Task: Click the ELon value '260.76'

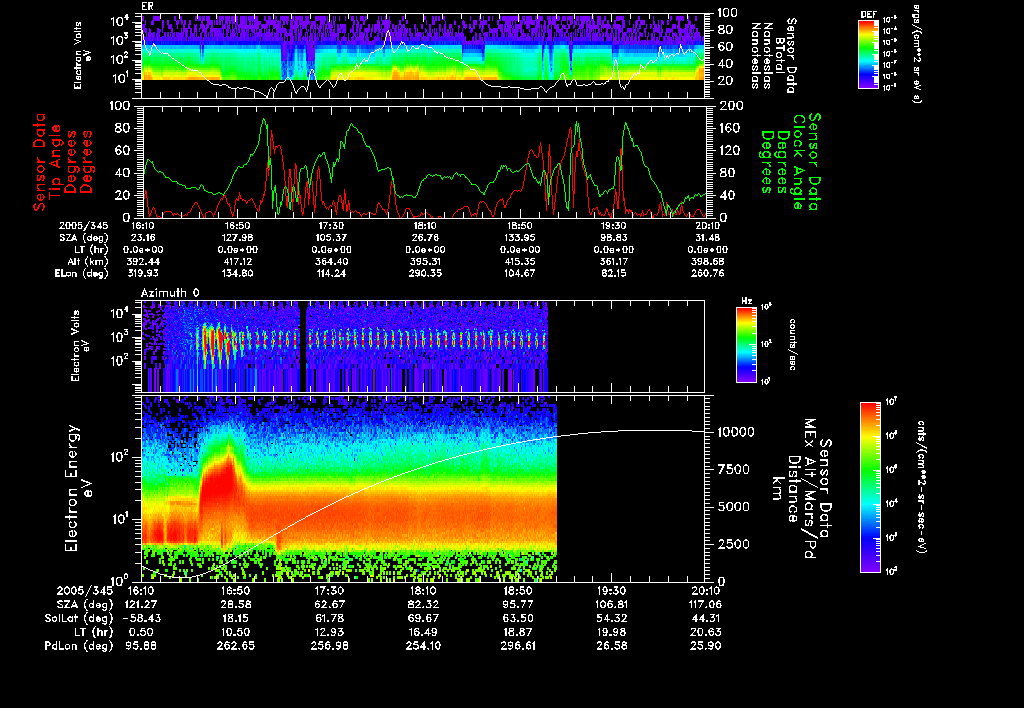Action: (x=707, y=274)
